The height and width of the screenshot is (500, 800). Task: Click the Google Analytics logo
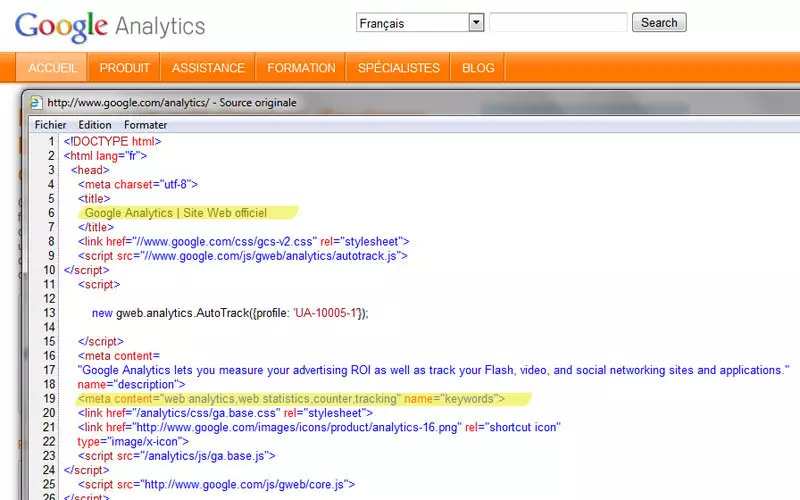[110, 27]
